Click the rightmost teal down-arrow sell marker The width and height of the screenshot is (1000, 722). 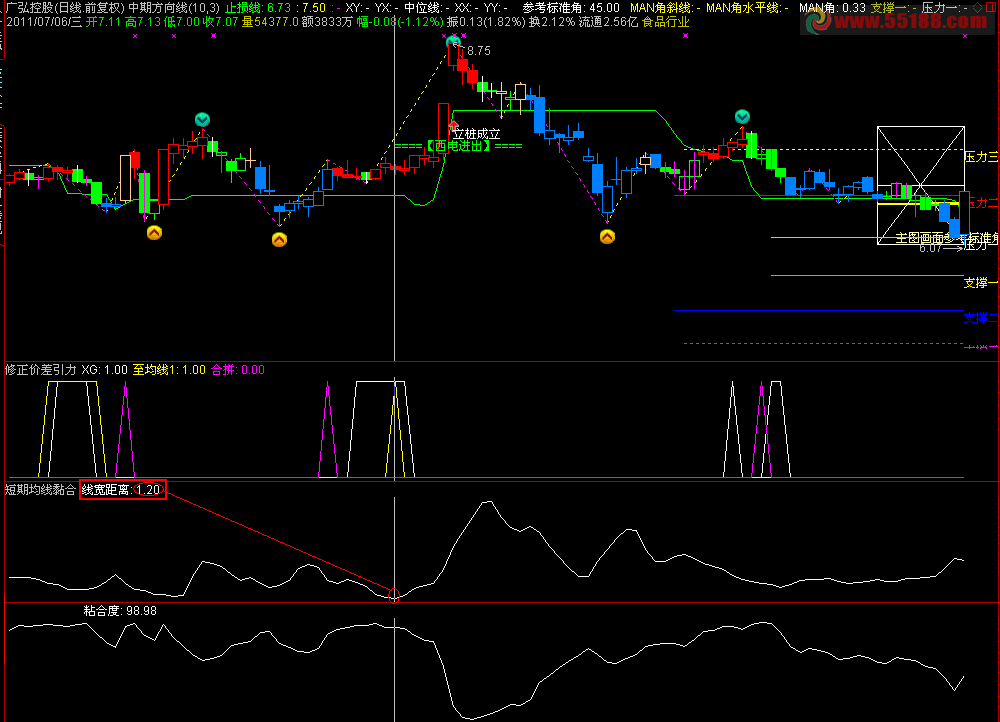click(x=741, y=117)
